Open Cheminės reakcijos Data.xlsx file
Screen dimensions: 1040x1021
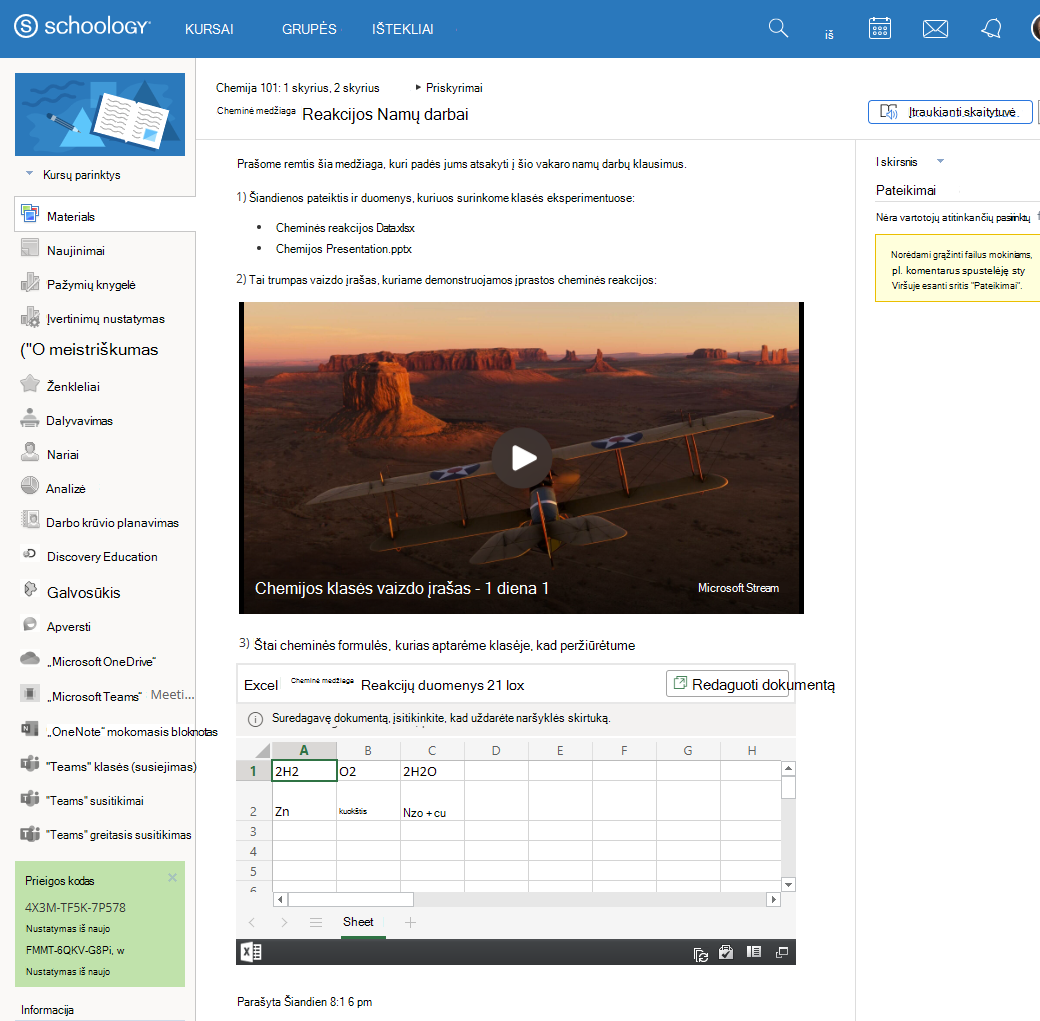[x=345, y=228]
